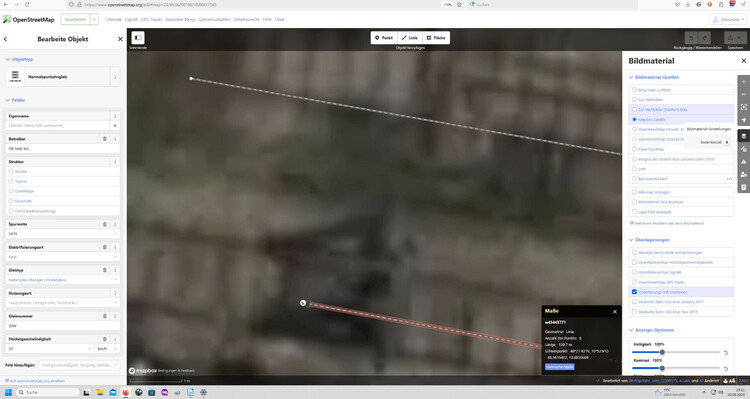Select the Fläche area tool

(436, 38)
